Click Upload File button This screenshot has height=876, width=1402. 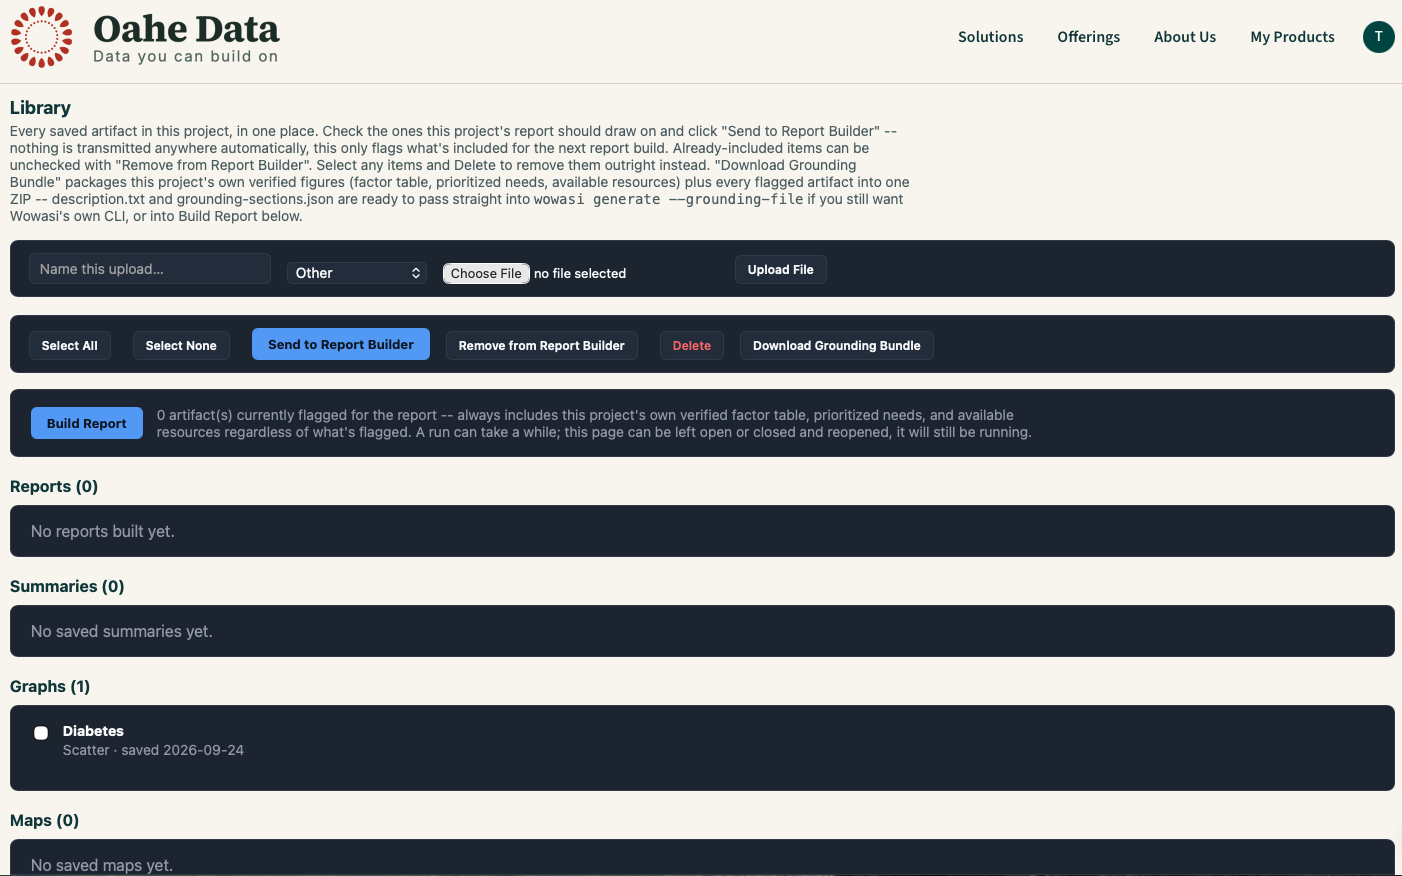pos(781,270)
